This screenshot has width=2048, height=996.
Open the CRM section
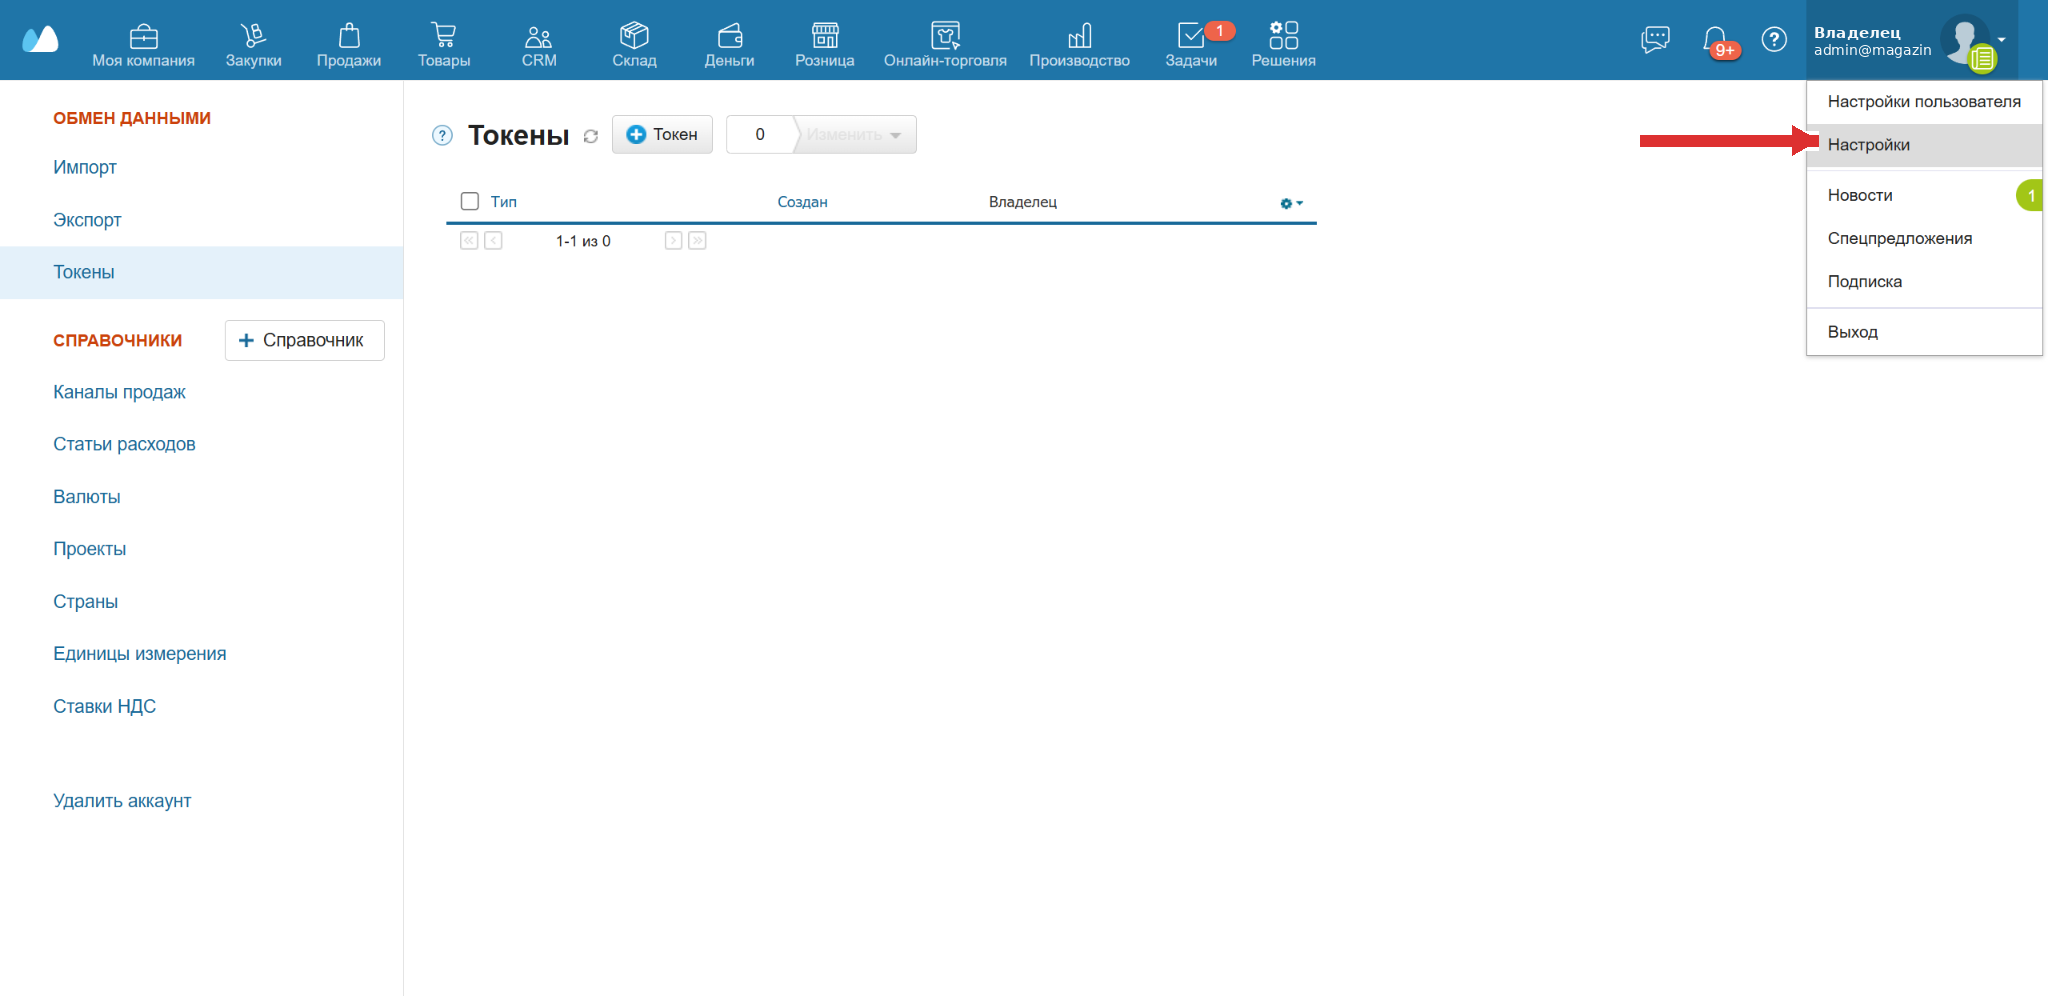click(x=539, y=45)
